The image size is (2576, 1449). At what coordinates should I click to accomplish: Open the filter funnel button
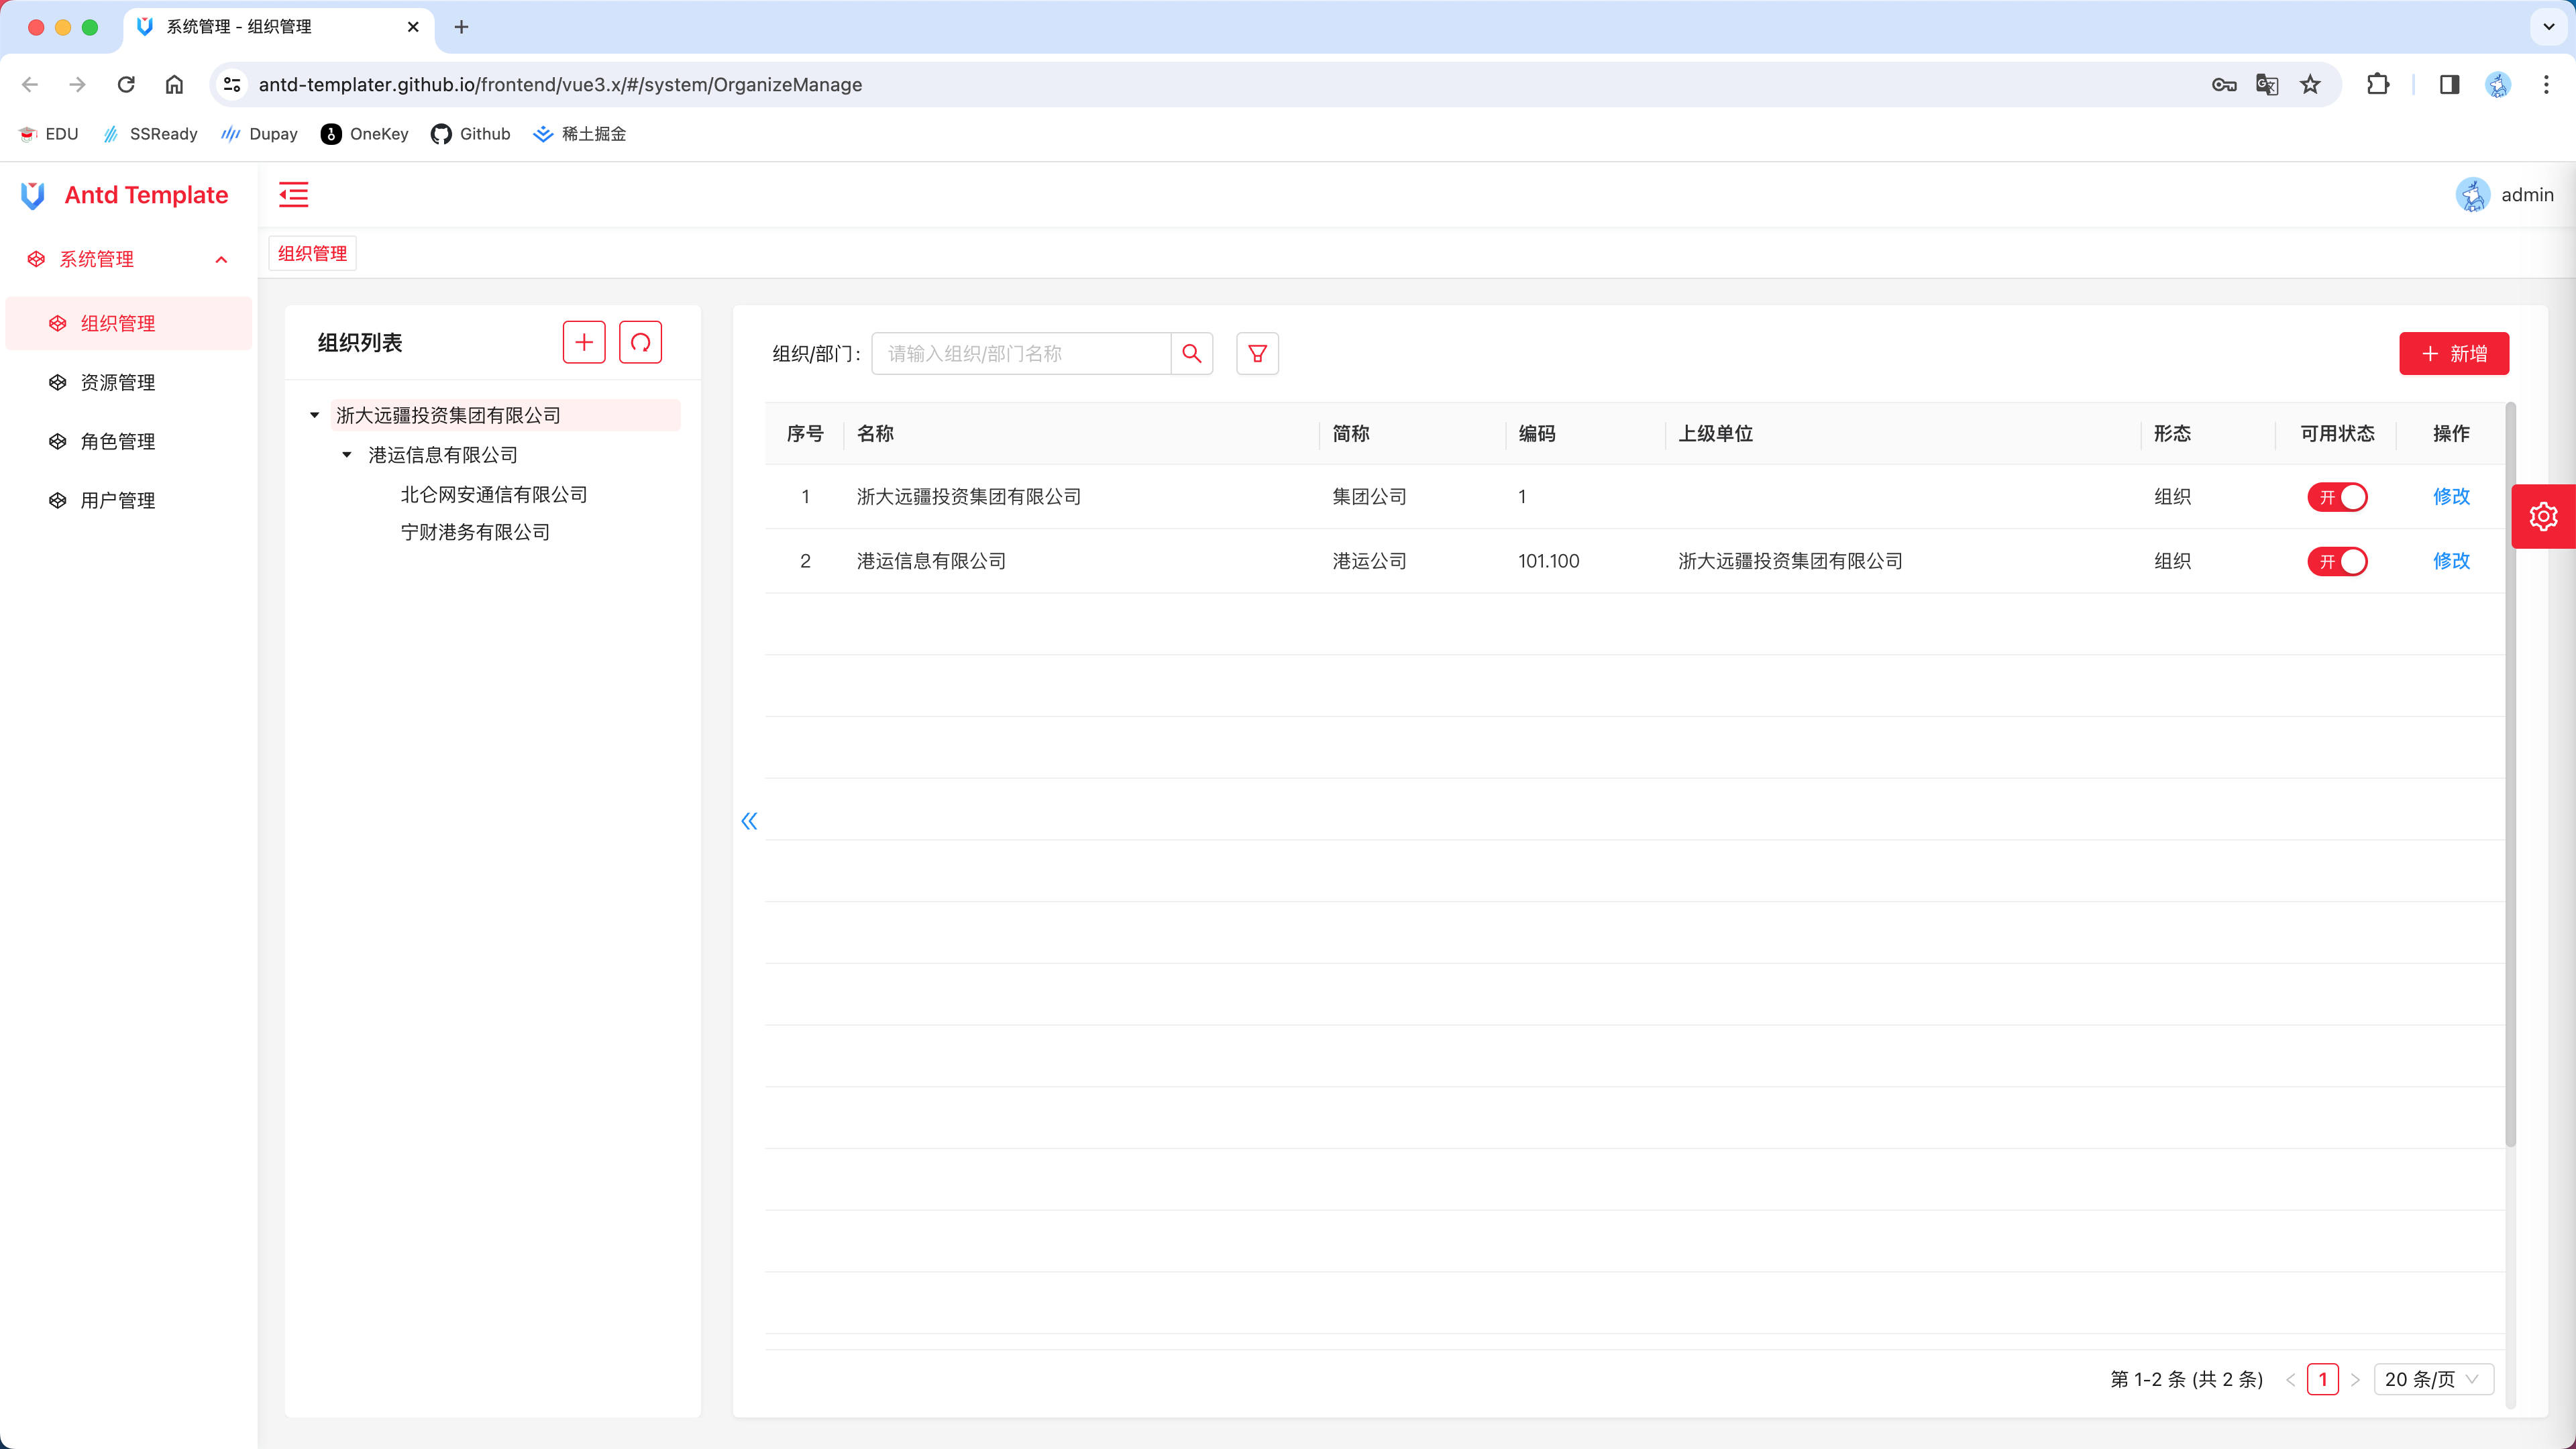1257,353
